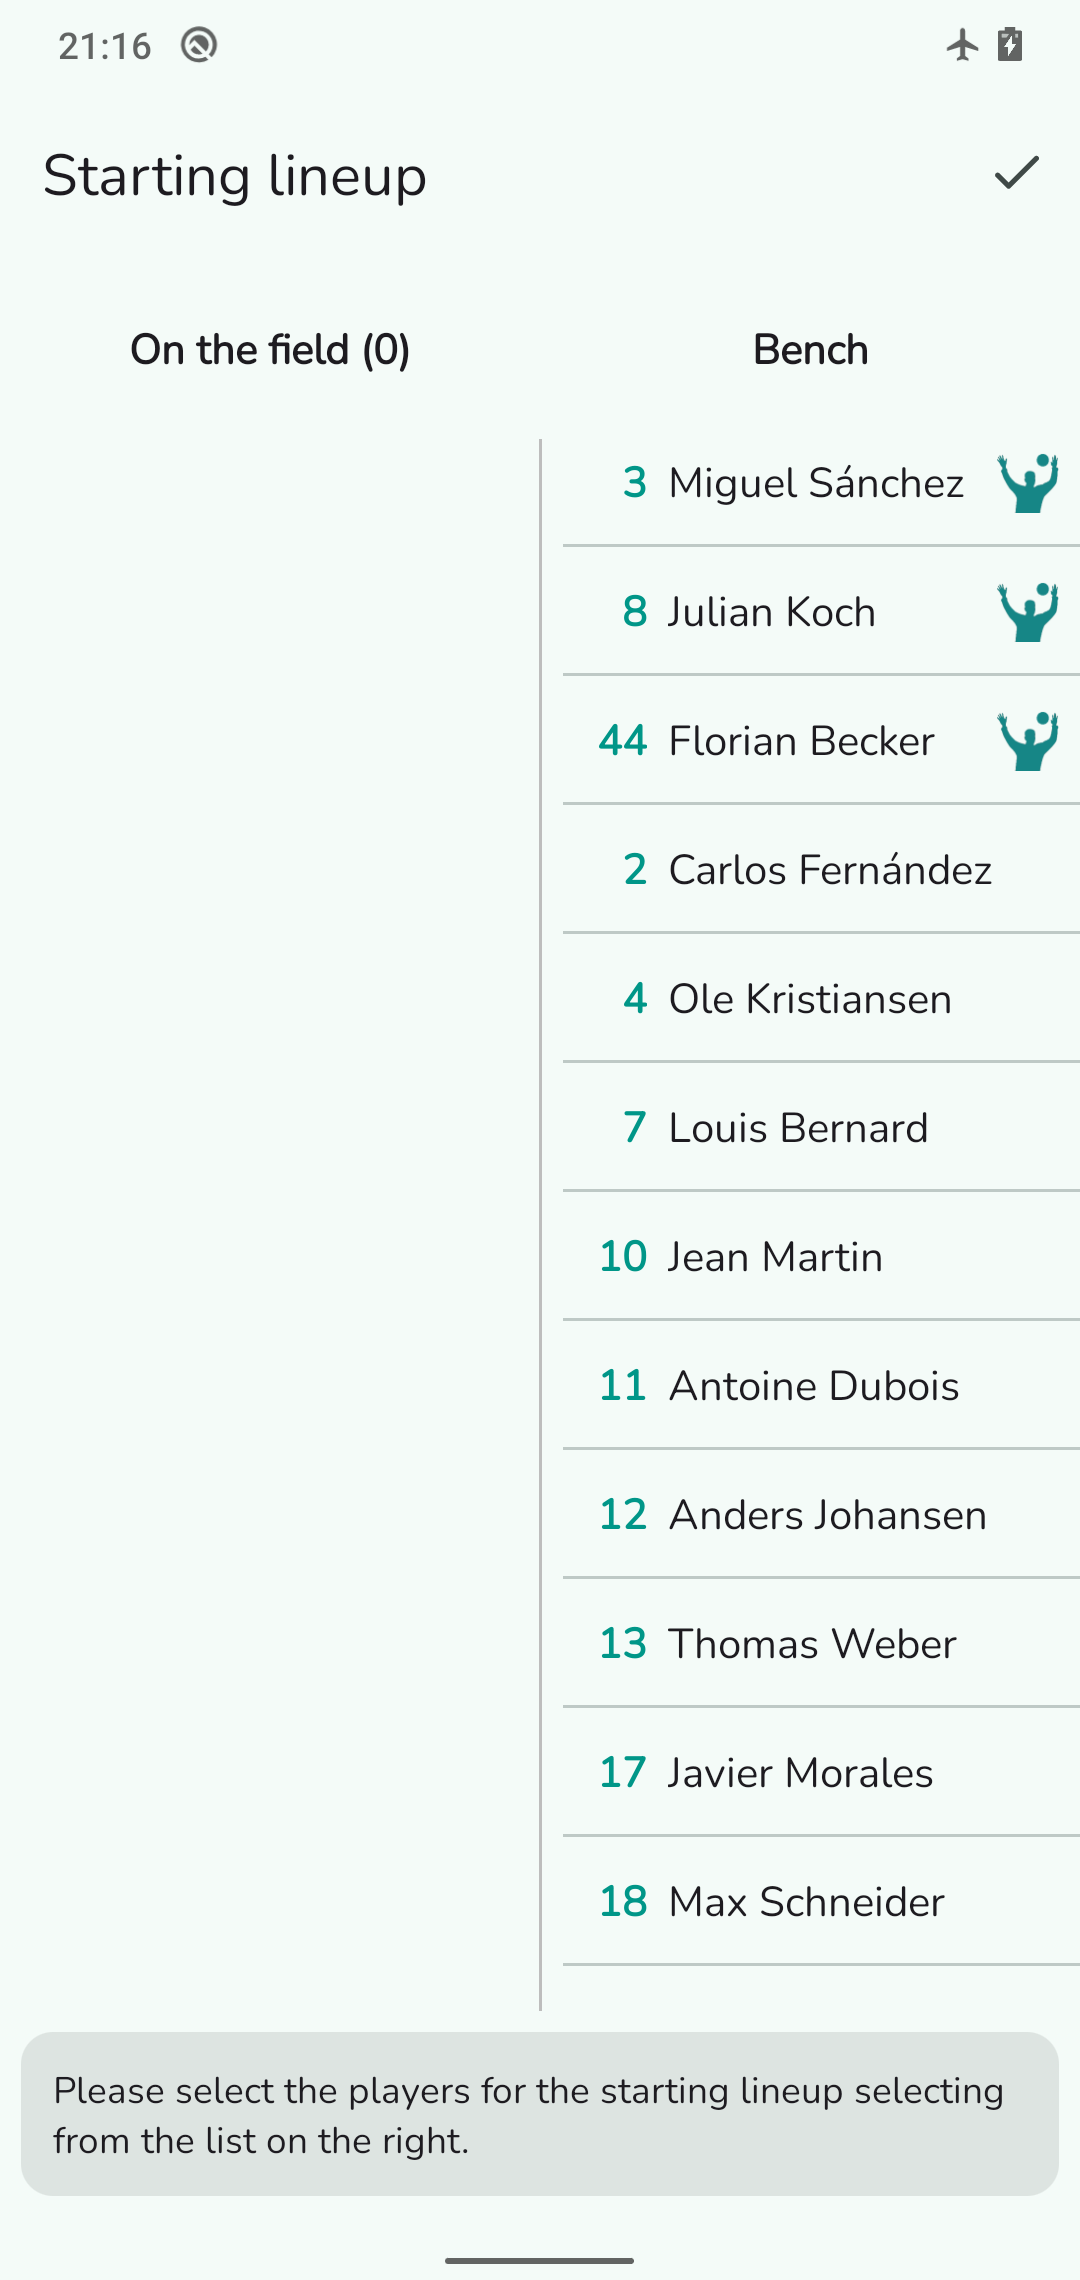Image resolution: width=1080 pixels, height=2280 pixels.
Task: Tap goalkeeper icon beside Julian Koch
Action: pyautogui.click(x=1028, y=612)
